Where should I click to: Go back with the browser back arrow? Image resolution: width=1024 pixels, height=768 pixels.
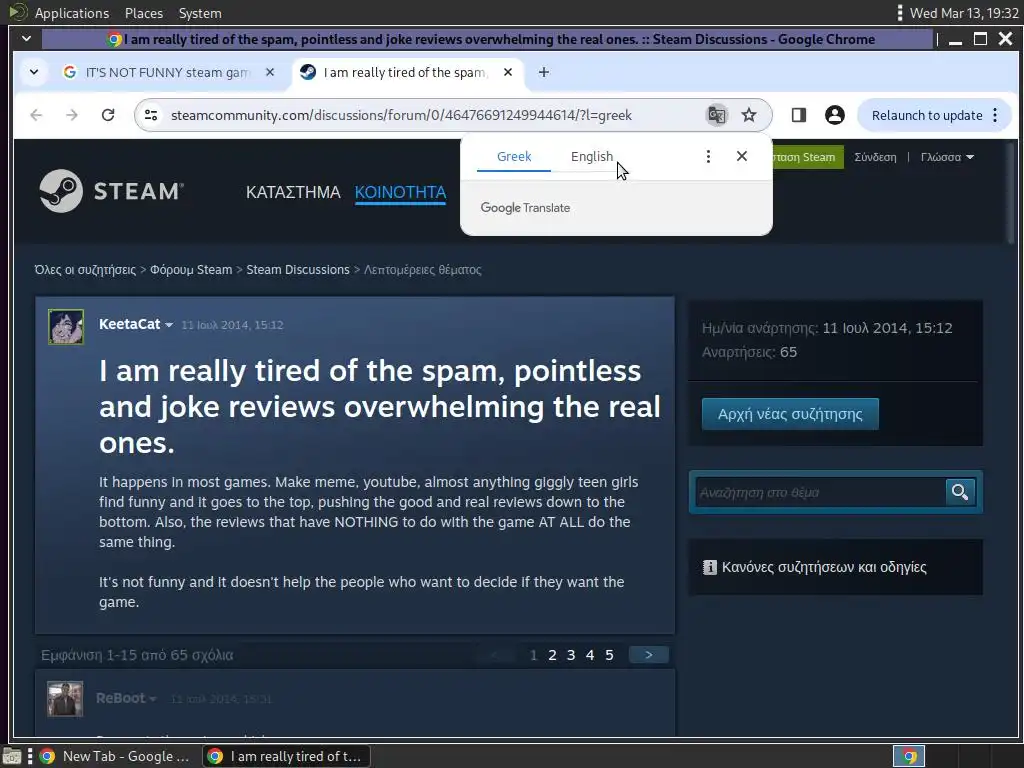click(x=37, y=115)
